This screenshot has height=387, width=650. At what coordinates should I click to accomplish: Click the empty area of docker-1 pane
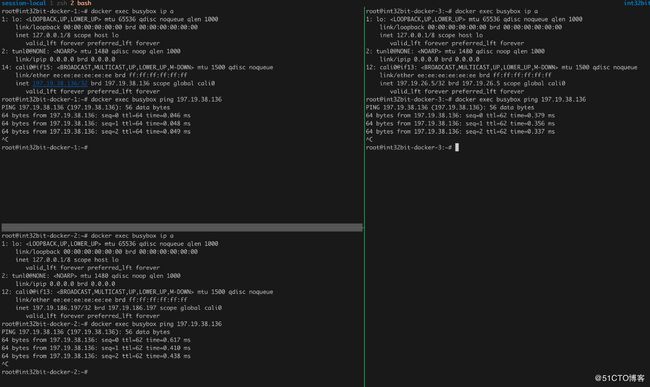[182, 186]
